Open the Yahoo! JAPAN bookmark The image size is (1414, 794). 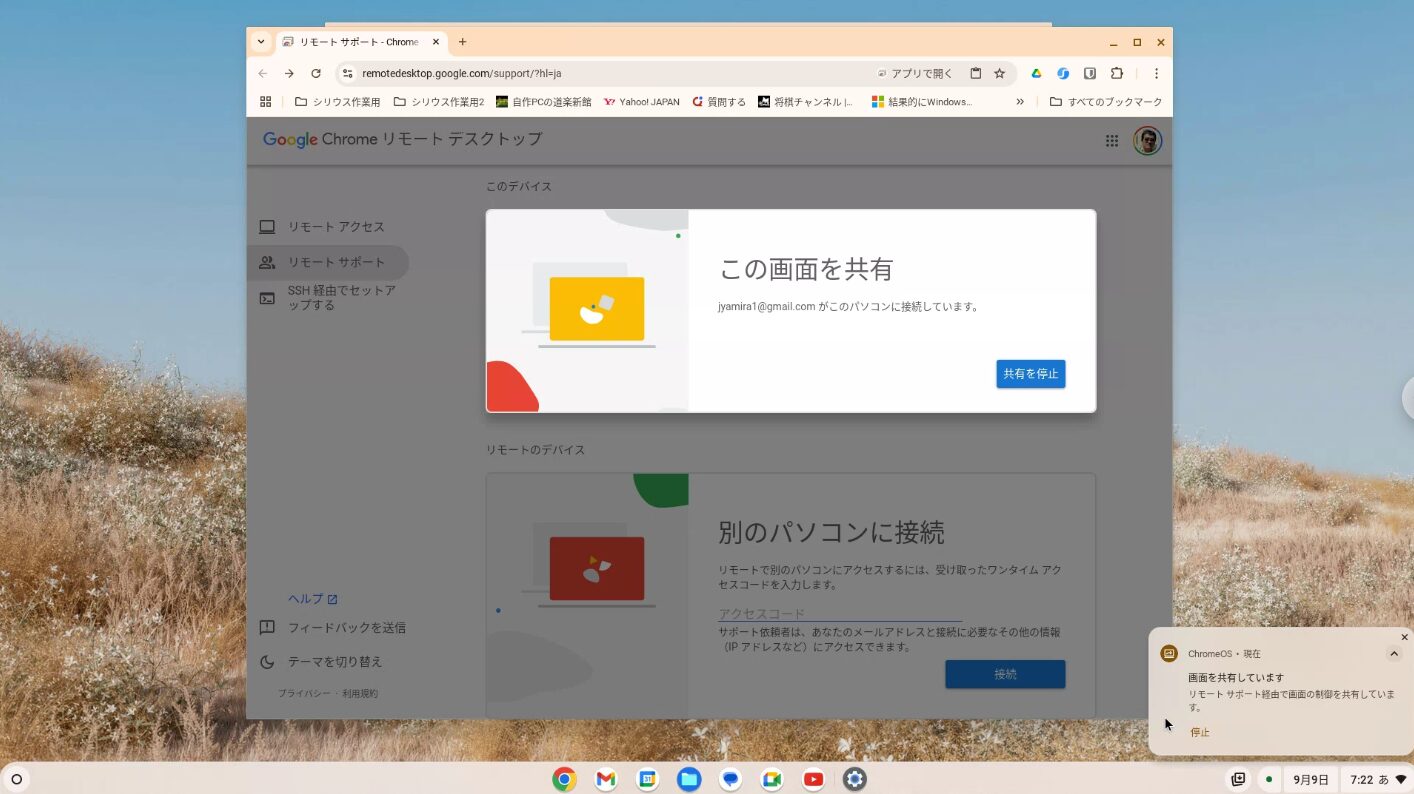[642, 102]
